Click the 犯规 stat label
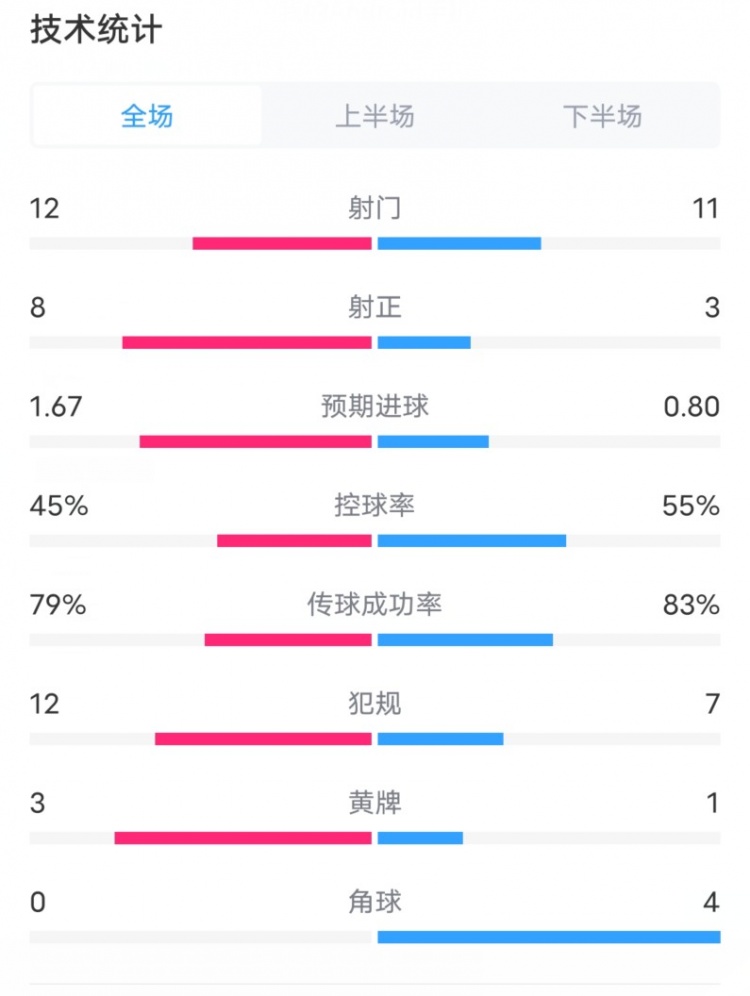Screen dimensions: 750x996 [375, 703]
